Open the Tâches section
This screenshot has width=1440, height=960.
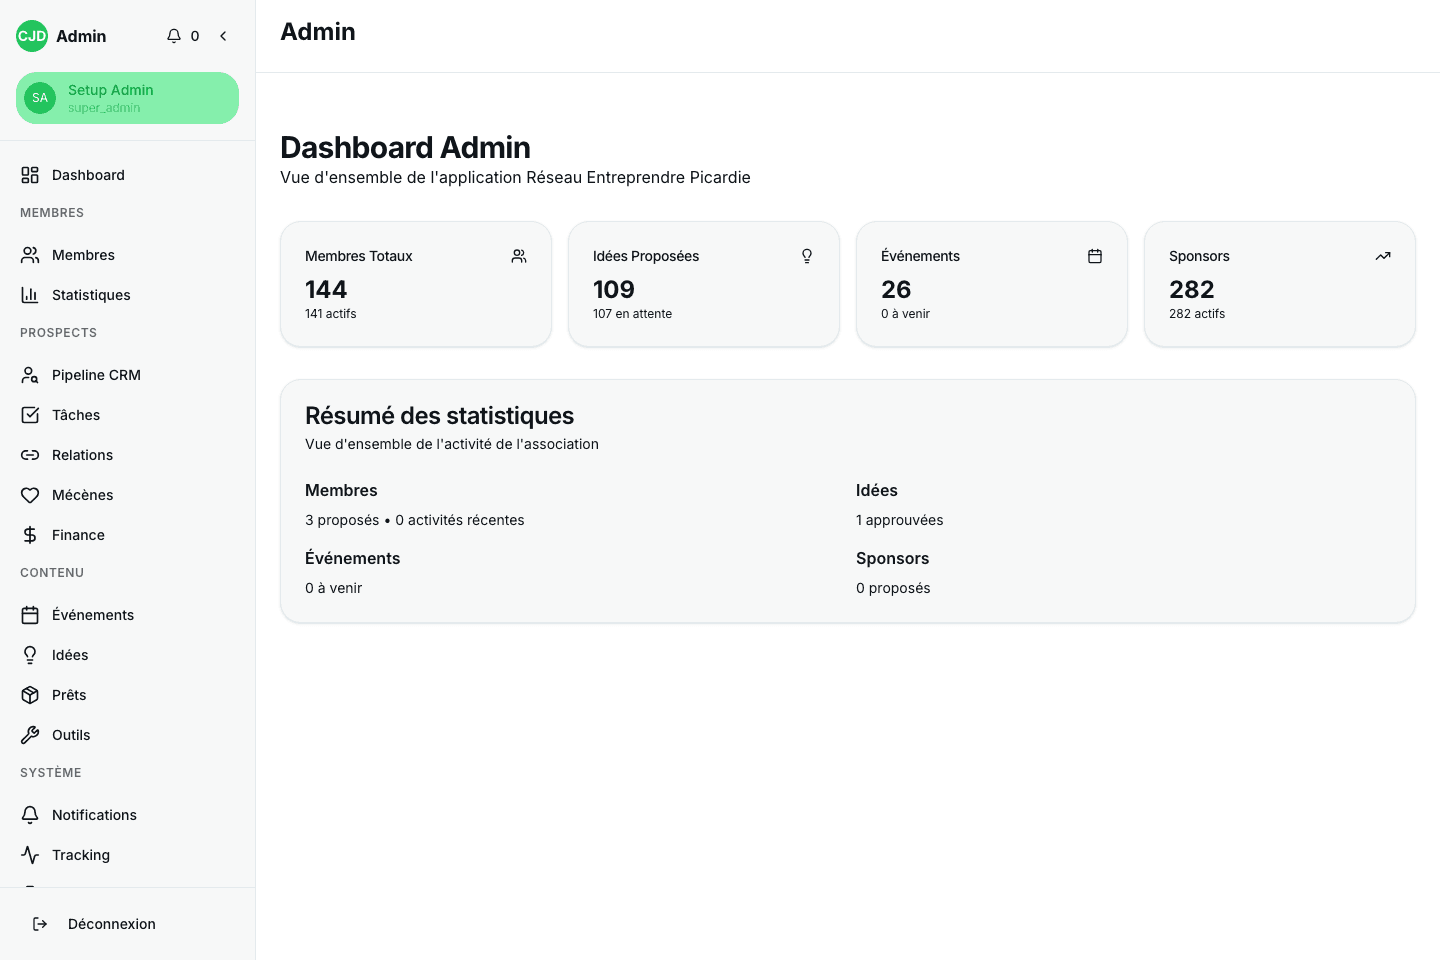[127, 415]
